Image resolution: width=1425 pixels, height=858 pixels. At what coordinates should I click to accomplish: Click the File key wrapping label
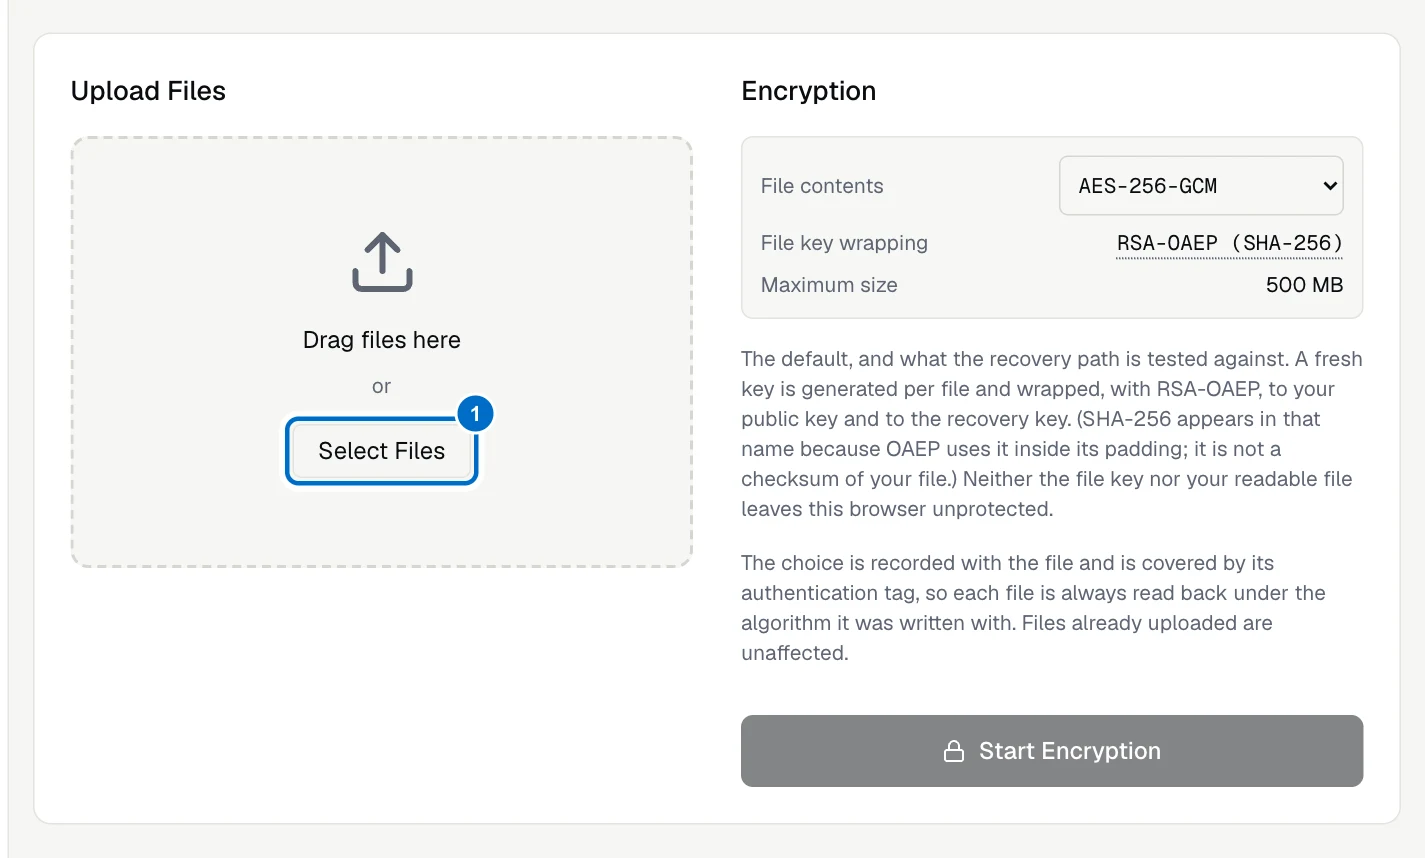[844, 243]
